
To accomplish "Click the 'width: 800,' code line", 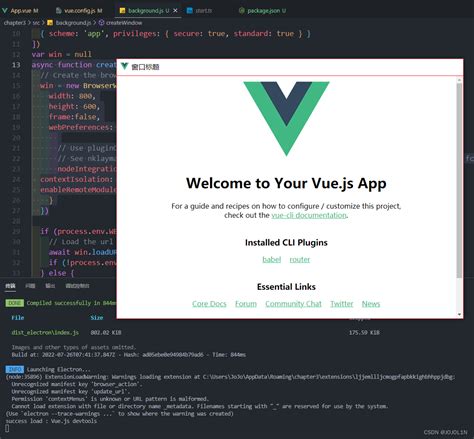I will coord(72,96).
